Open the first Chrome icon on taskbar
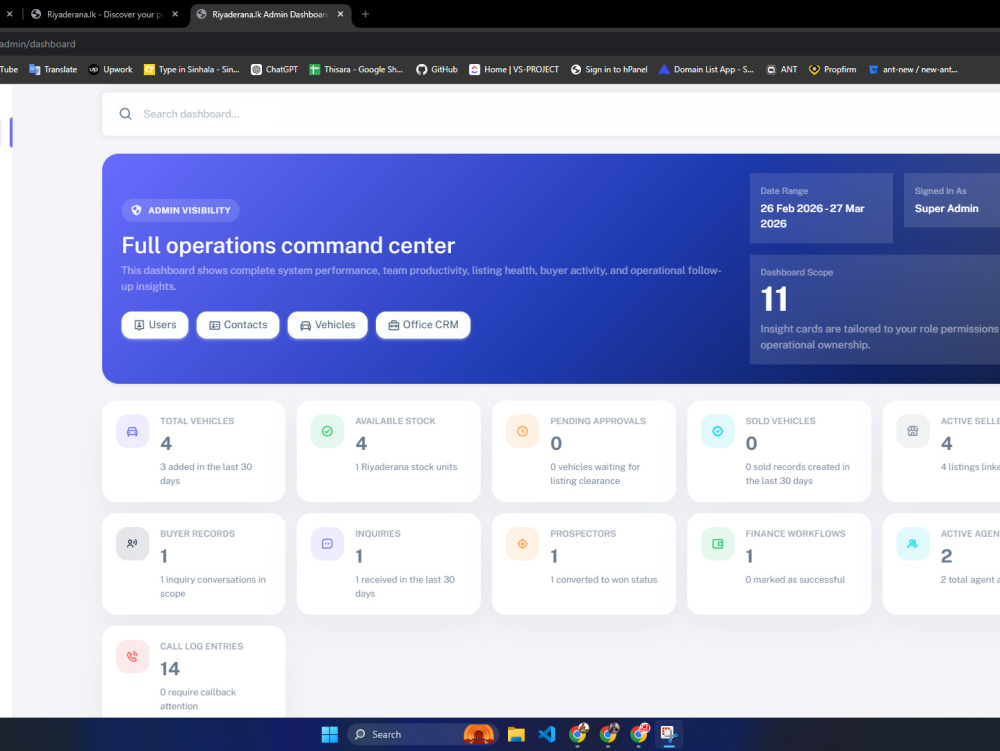This screenshot has height=751, width=1000. click(578, 734)
